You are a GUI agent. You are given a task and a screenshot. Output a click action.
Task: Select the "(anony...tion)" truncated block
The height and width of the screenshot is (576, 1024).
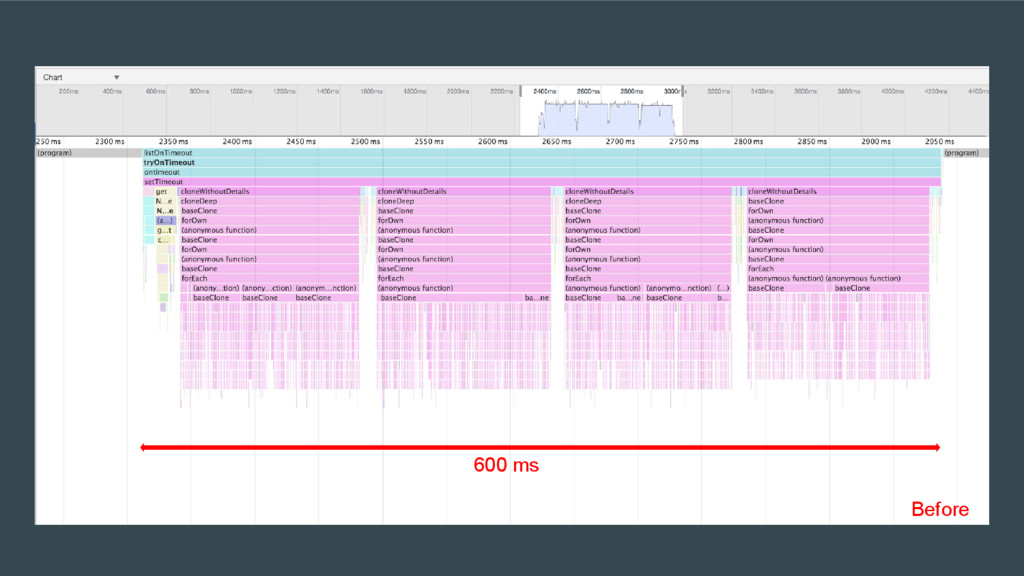pyautogui.click(x=215, y=288)
